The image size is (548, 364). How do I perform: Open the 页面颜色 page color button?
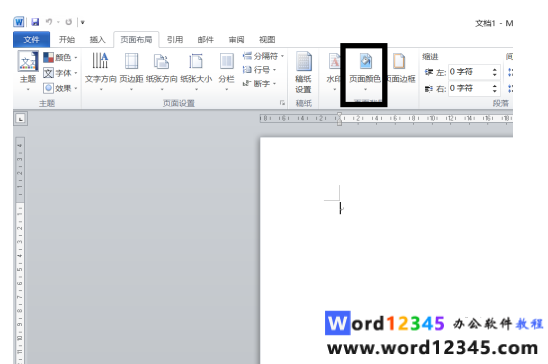[365, 71]
